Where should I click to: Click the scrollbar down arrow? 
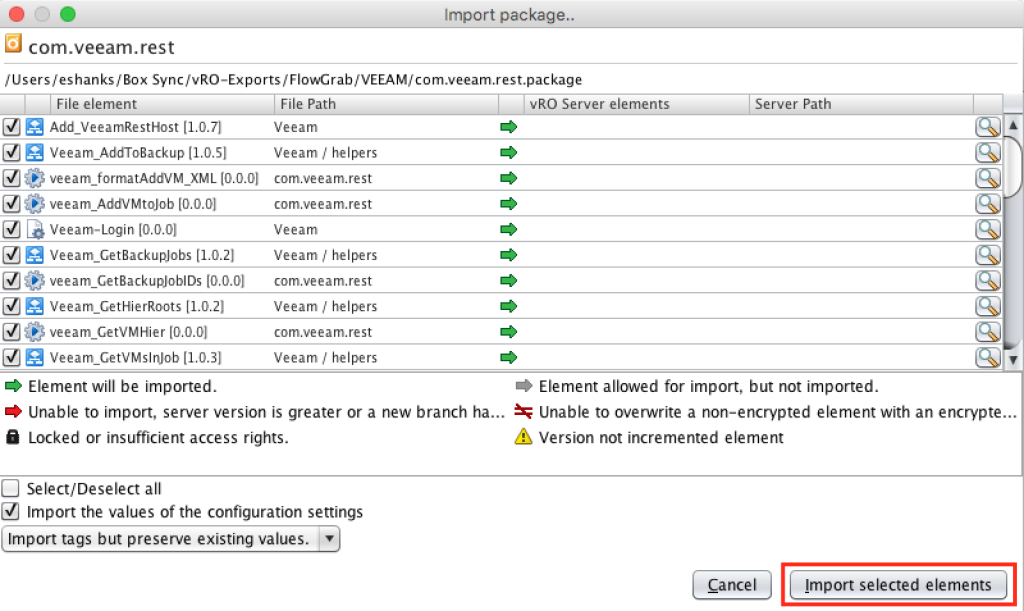pyautogui.click(x=1012, y=361)
